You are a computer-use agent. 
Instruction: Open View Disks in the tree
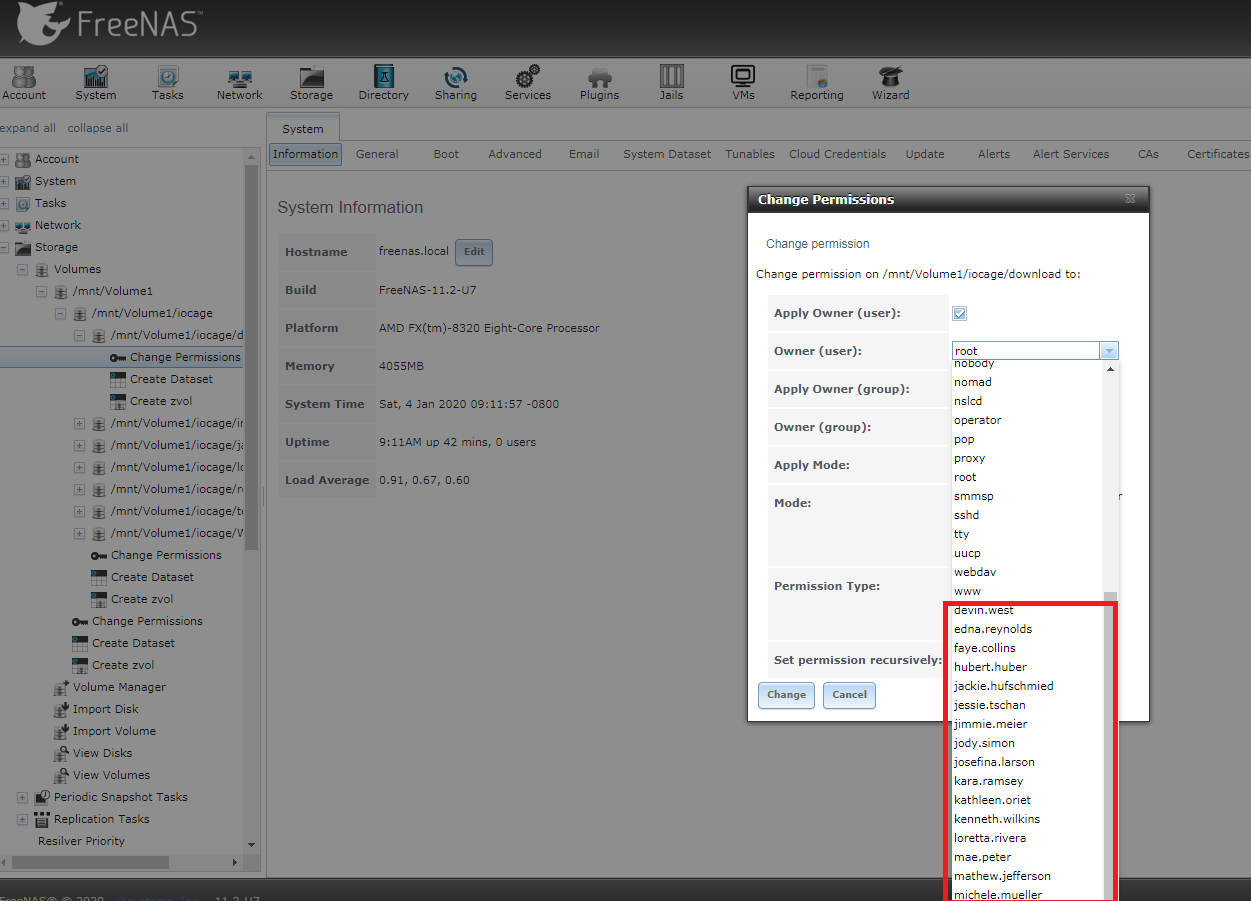click(102, 753)
